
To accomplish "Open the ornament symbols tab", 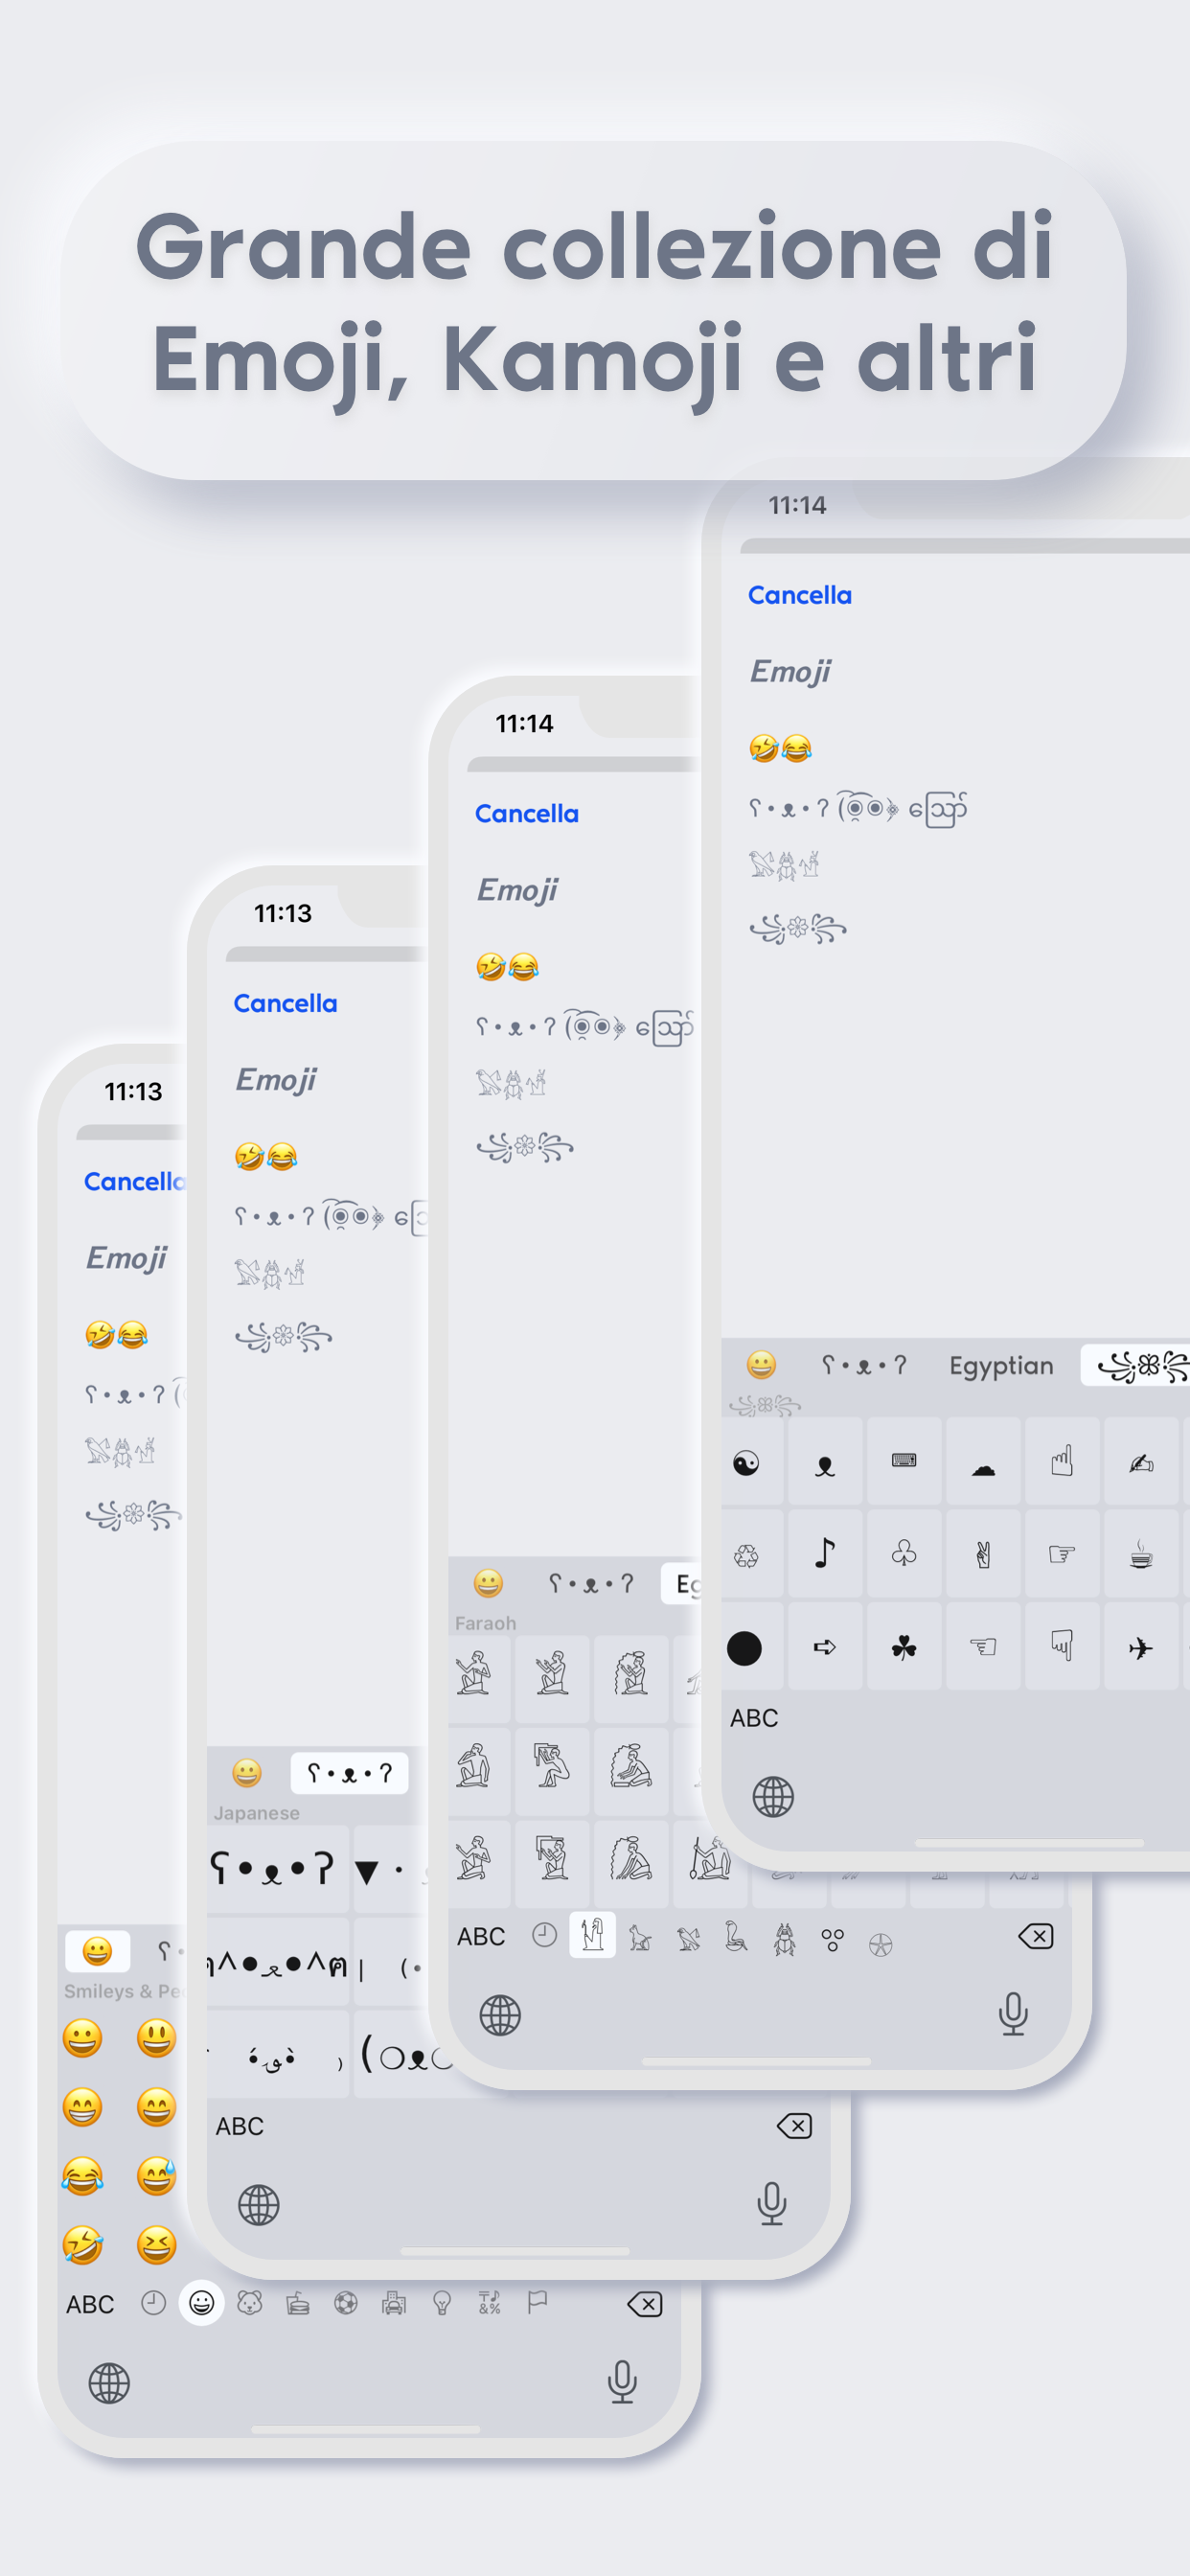I will click(1140, 1365).
